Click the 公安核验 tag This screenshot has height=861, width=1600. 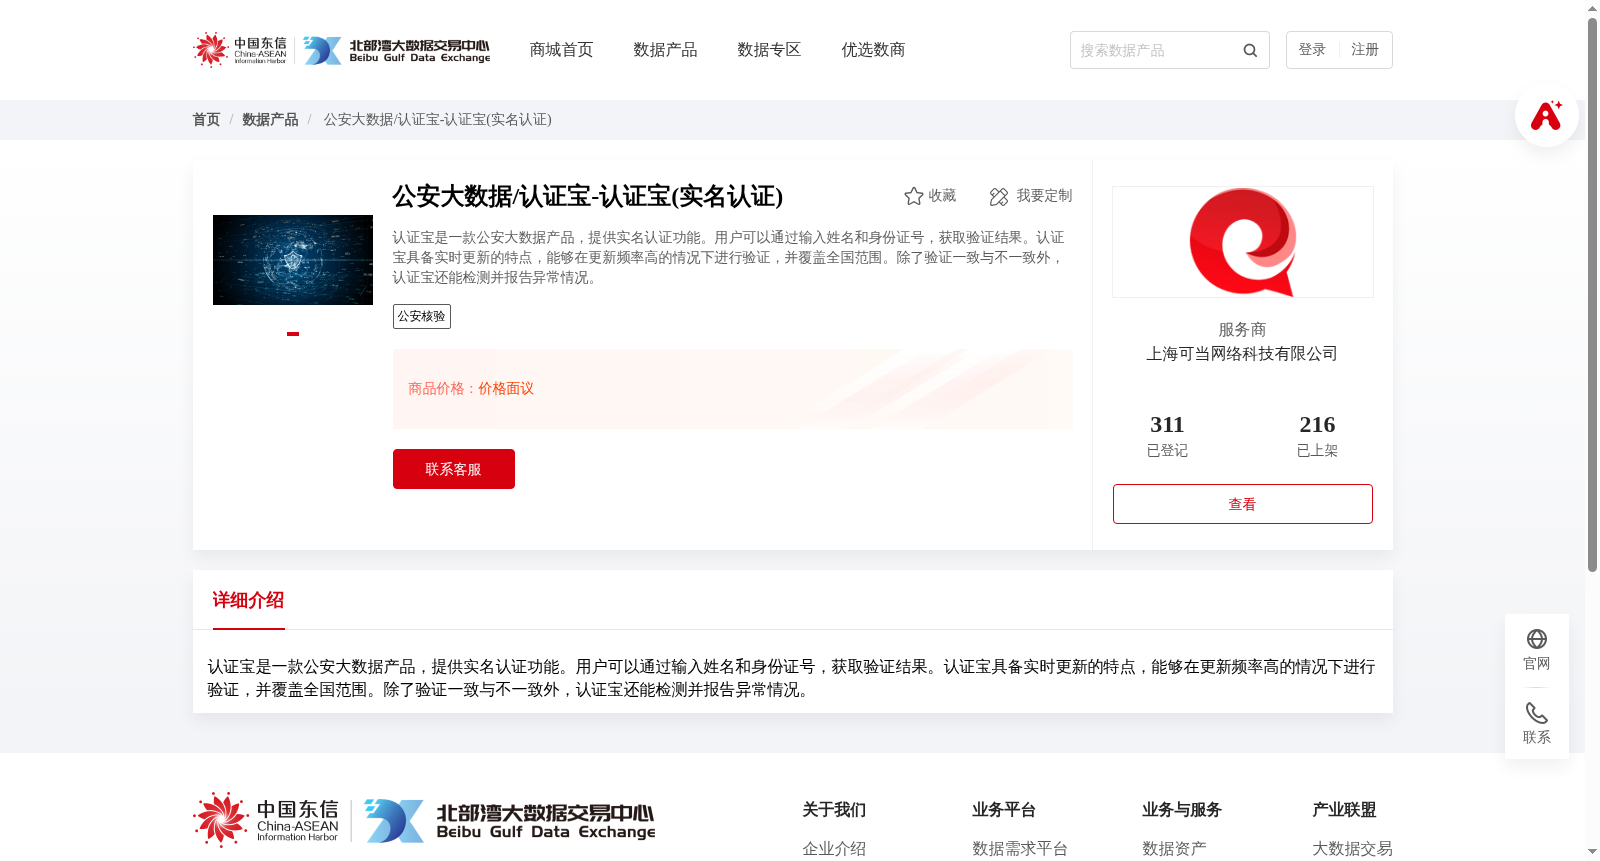pyautogui.click(x=422, y=317)
